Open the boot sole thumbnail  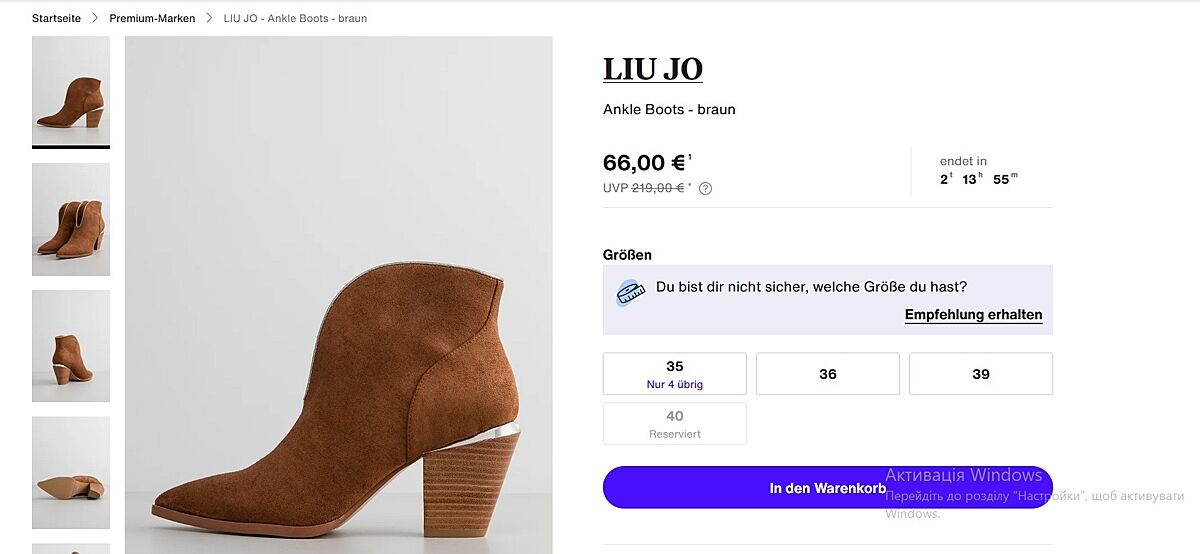(71, 472)
